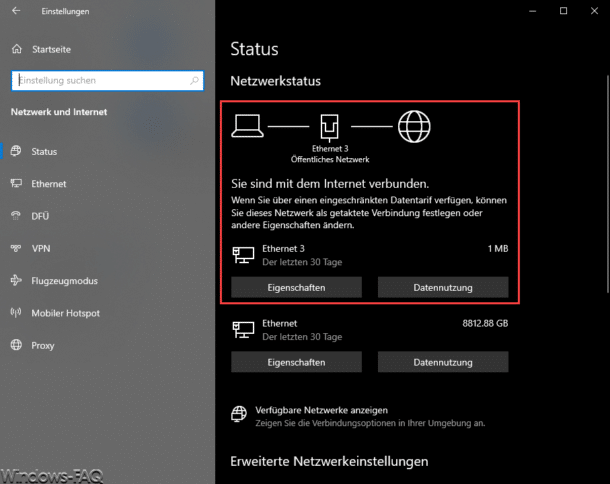Click Verfügbare Netzwerke anzeigen link
The height and width of the screenshot is (484, 610).
click(321, 410)
